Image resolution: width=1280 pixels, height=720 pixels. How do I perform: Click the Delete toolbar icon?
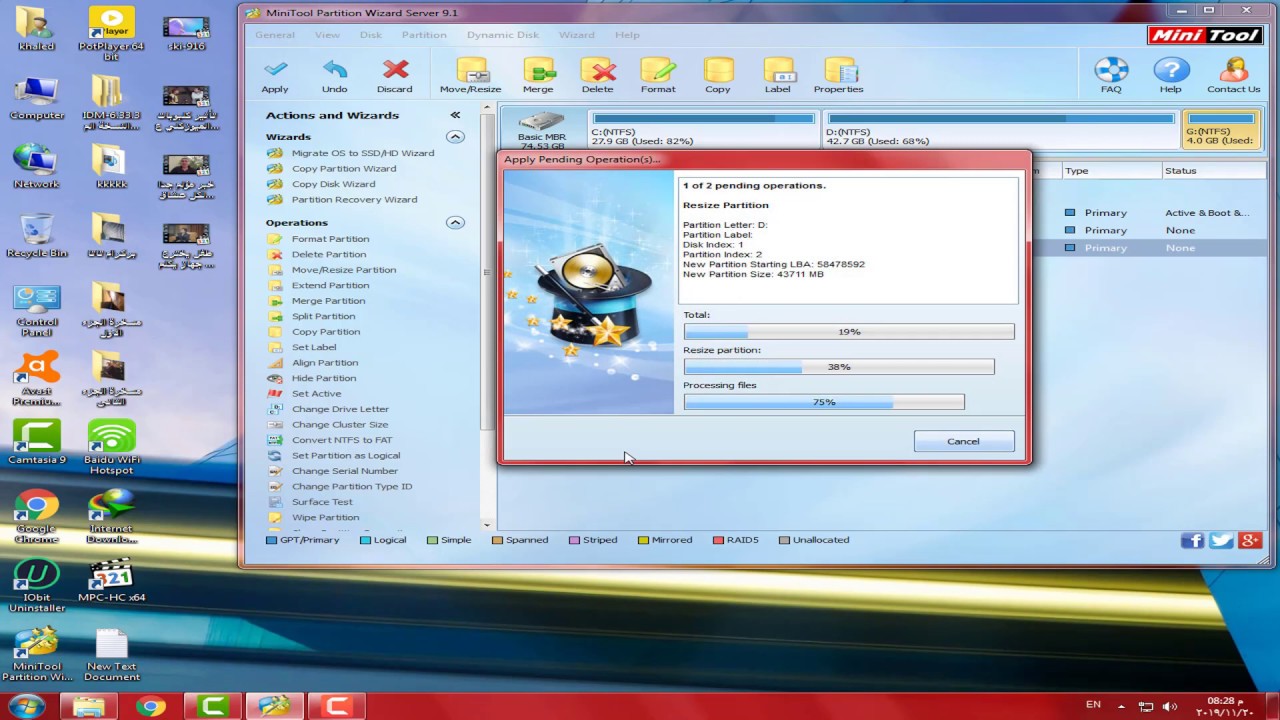598,75
